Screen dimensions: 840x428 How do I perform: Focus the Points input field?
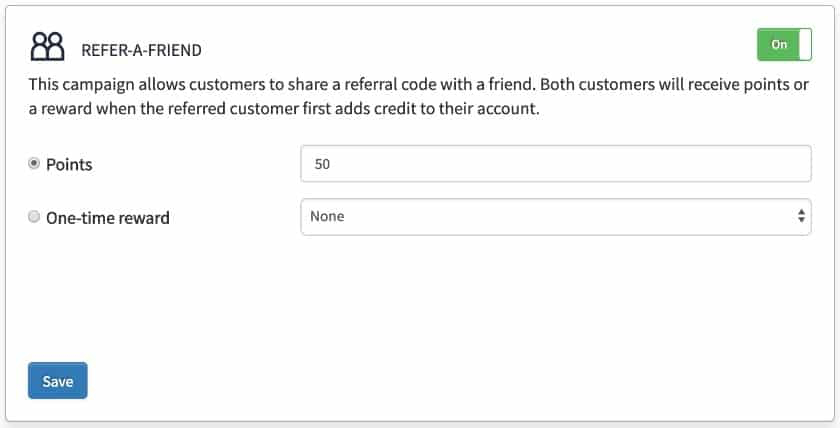556,164
